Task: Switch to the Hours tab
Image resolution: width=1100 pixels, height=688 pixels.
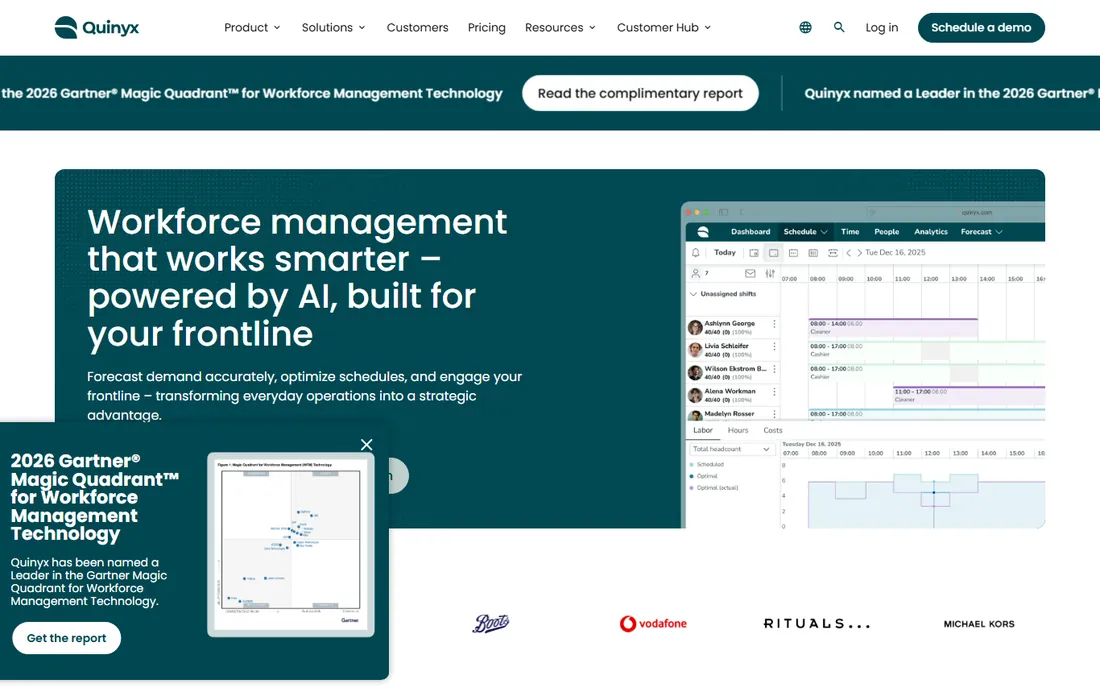Action: tap(738, 431)
